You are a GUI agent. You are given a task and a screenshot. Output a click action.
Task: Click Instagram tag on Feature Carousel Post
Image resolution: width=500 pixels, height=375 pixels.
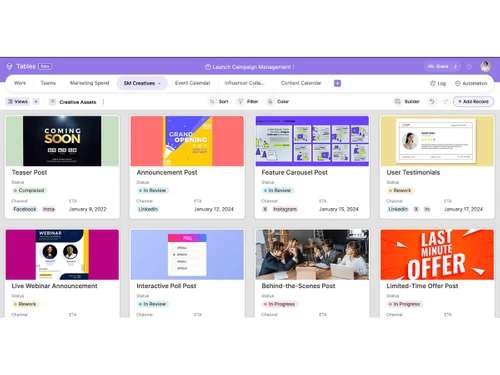click(285, 209)
